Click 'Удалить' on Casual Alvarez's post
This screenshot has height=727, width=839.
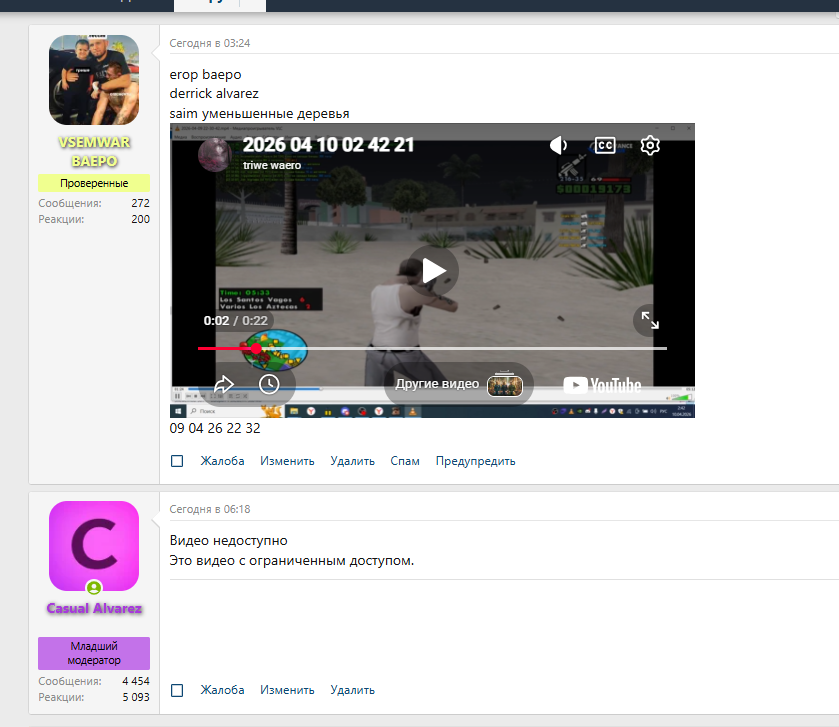[353, 690]
